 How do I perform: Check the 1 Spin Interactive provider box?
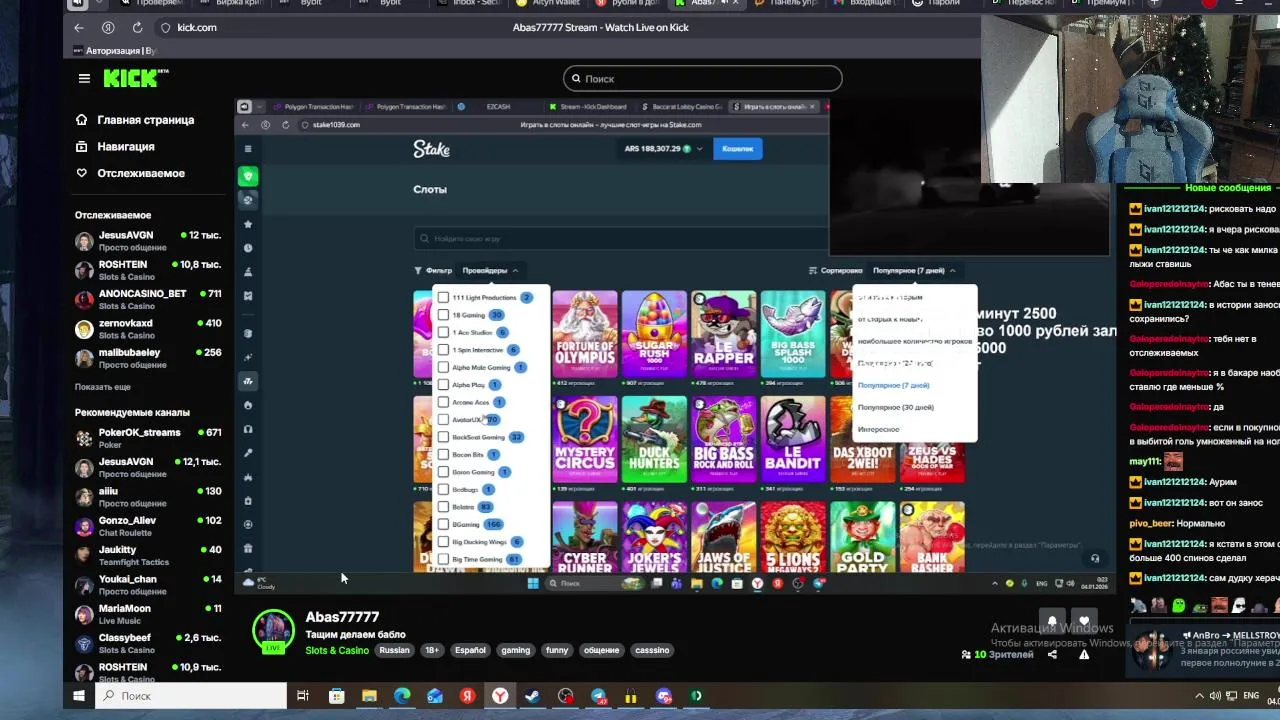click(443, 350)
